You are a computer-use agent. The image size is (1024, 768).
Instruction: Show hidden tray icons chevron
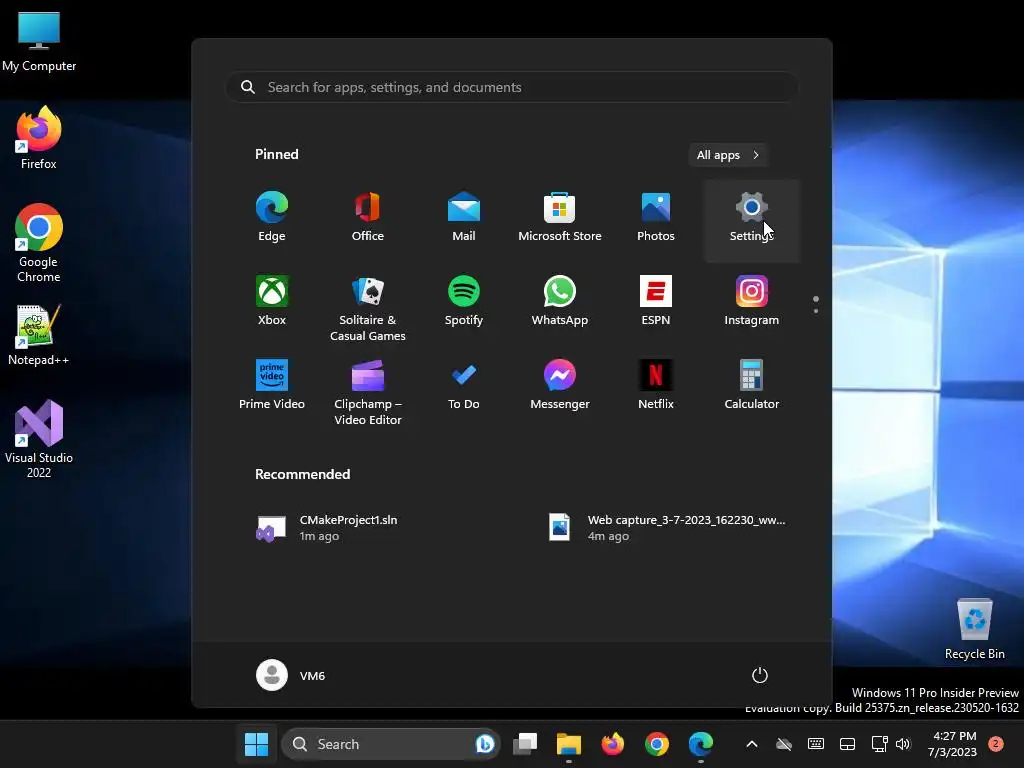(752, 744)
